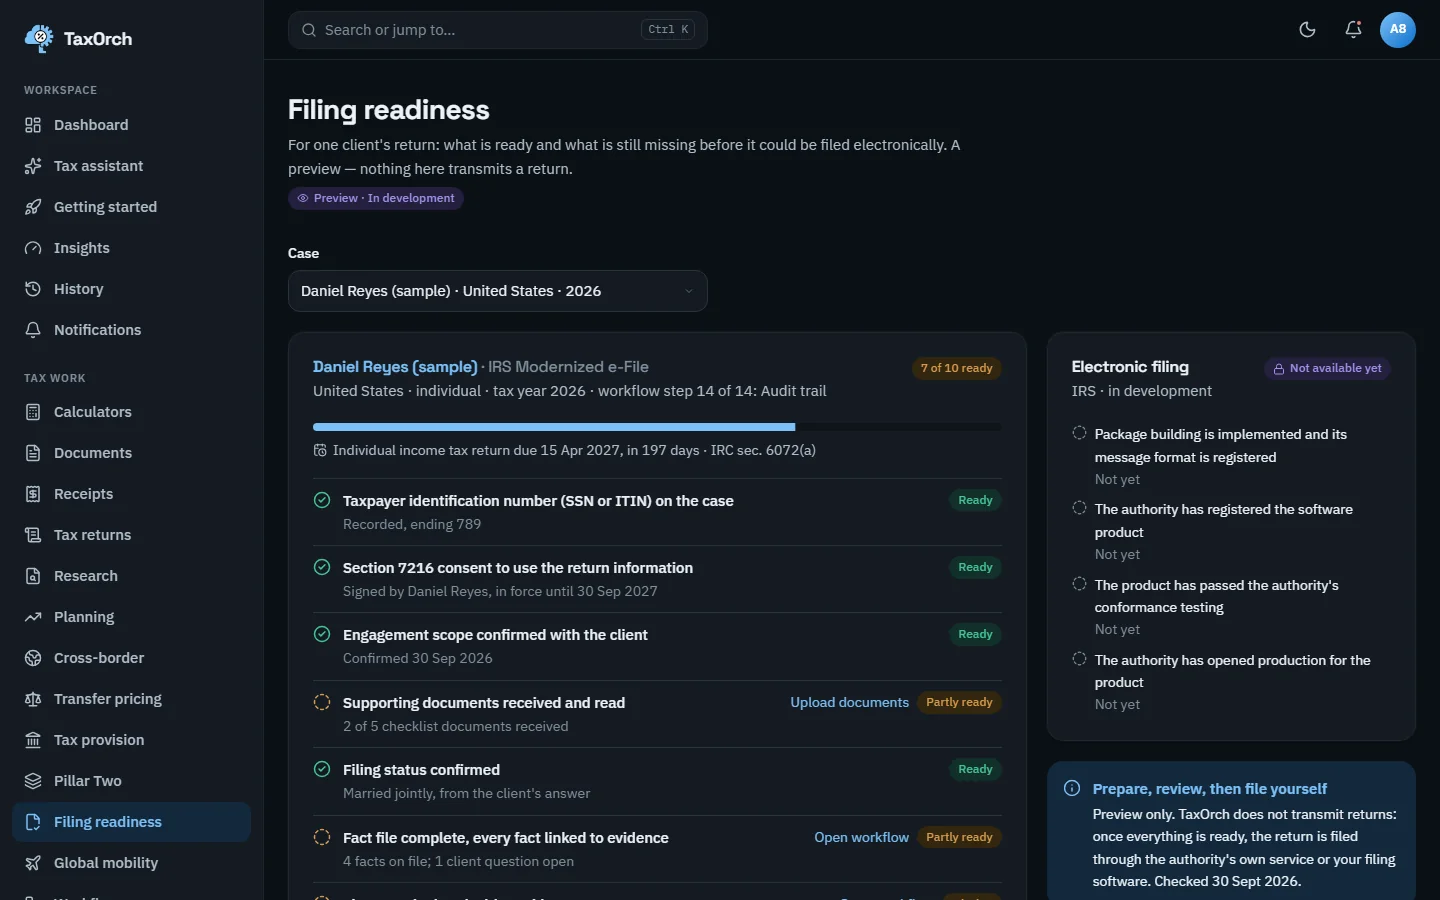Click Married jointly, from the client's answer
This screenshot has width=1440, height=900.
(467, 793)
